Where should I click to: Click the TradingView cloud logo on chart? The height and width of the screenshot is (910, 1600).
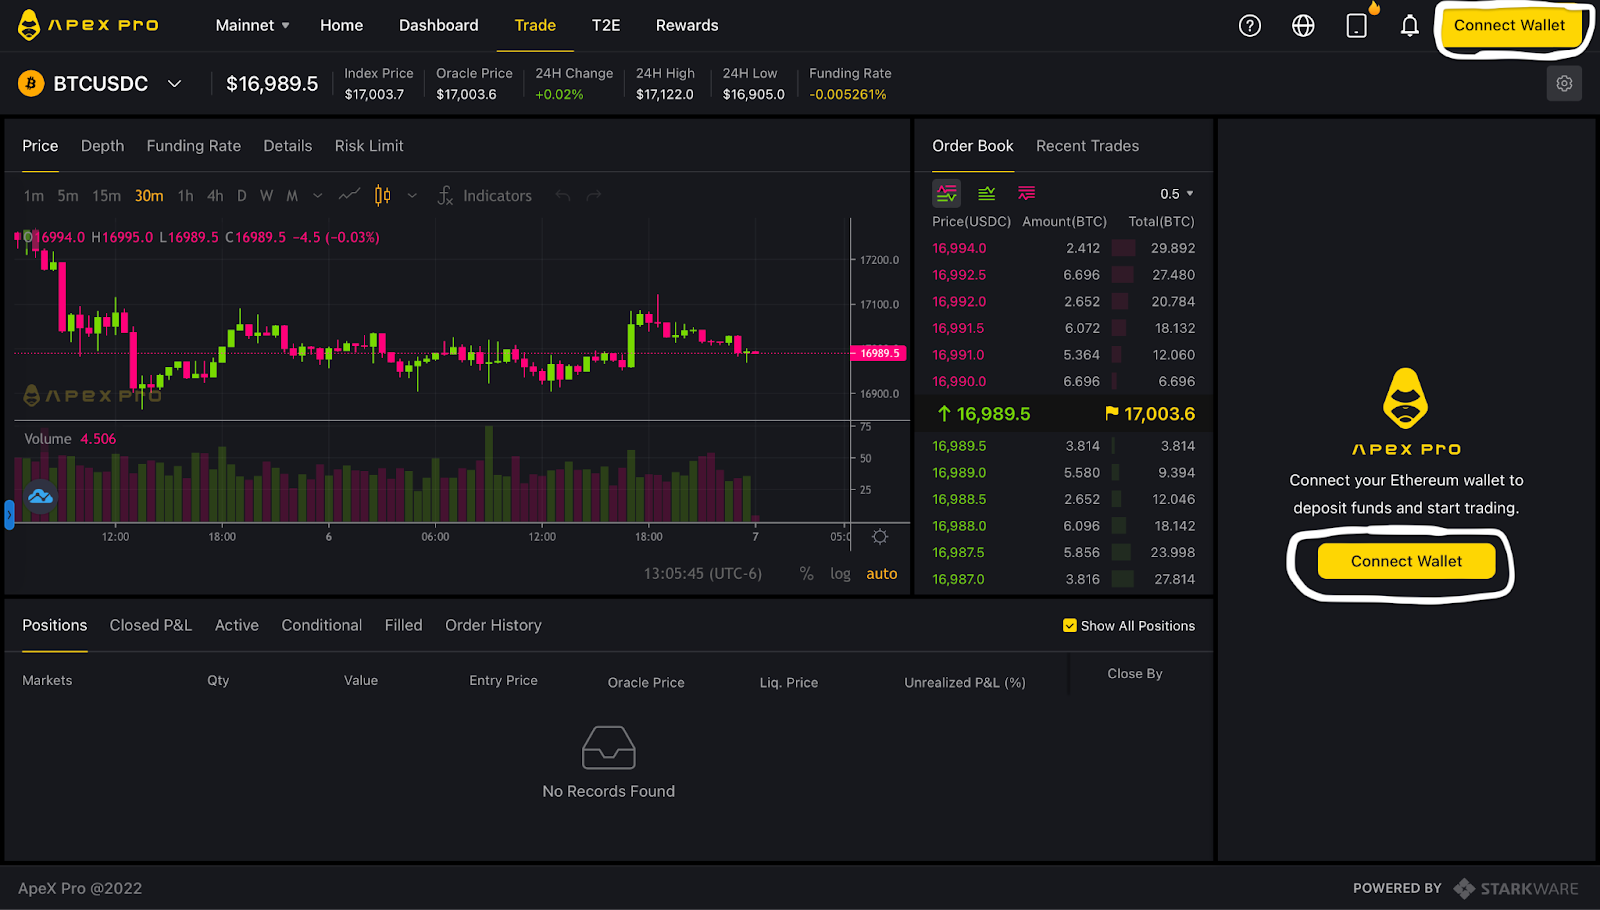click(40, 496)
